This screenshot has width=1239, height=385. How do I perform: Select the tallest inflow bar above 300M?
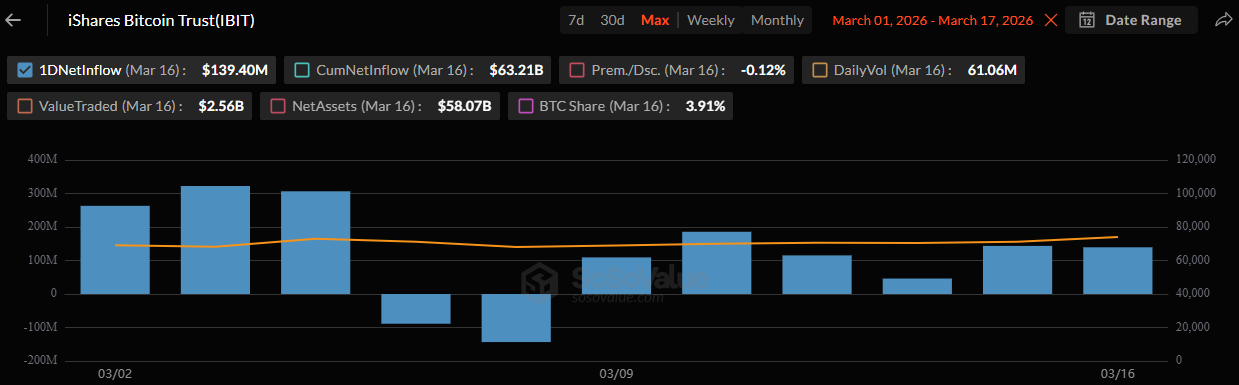point(215,240)
